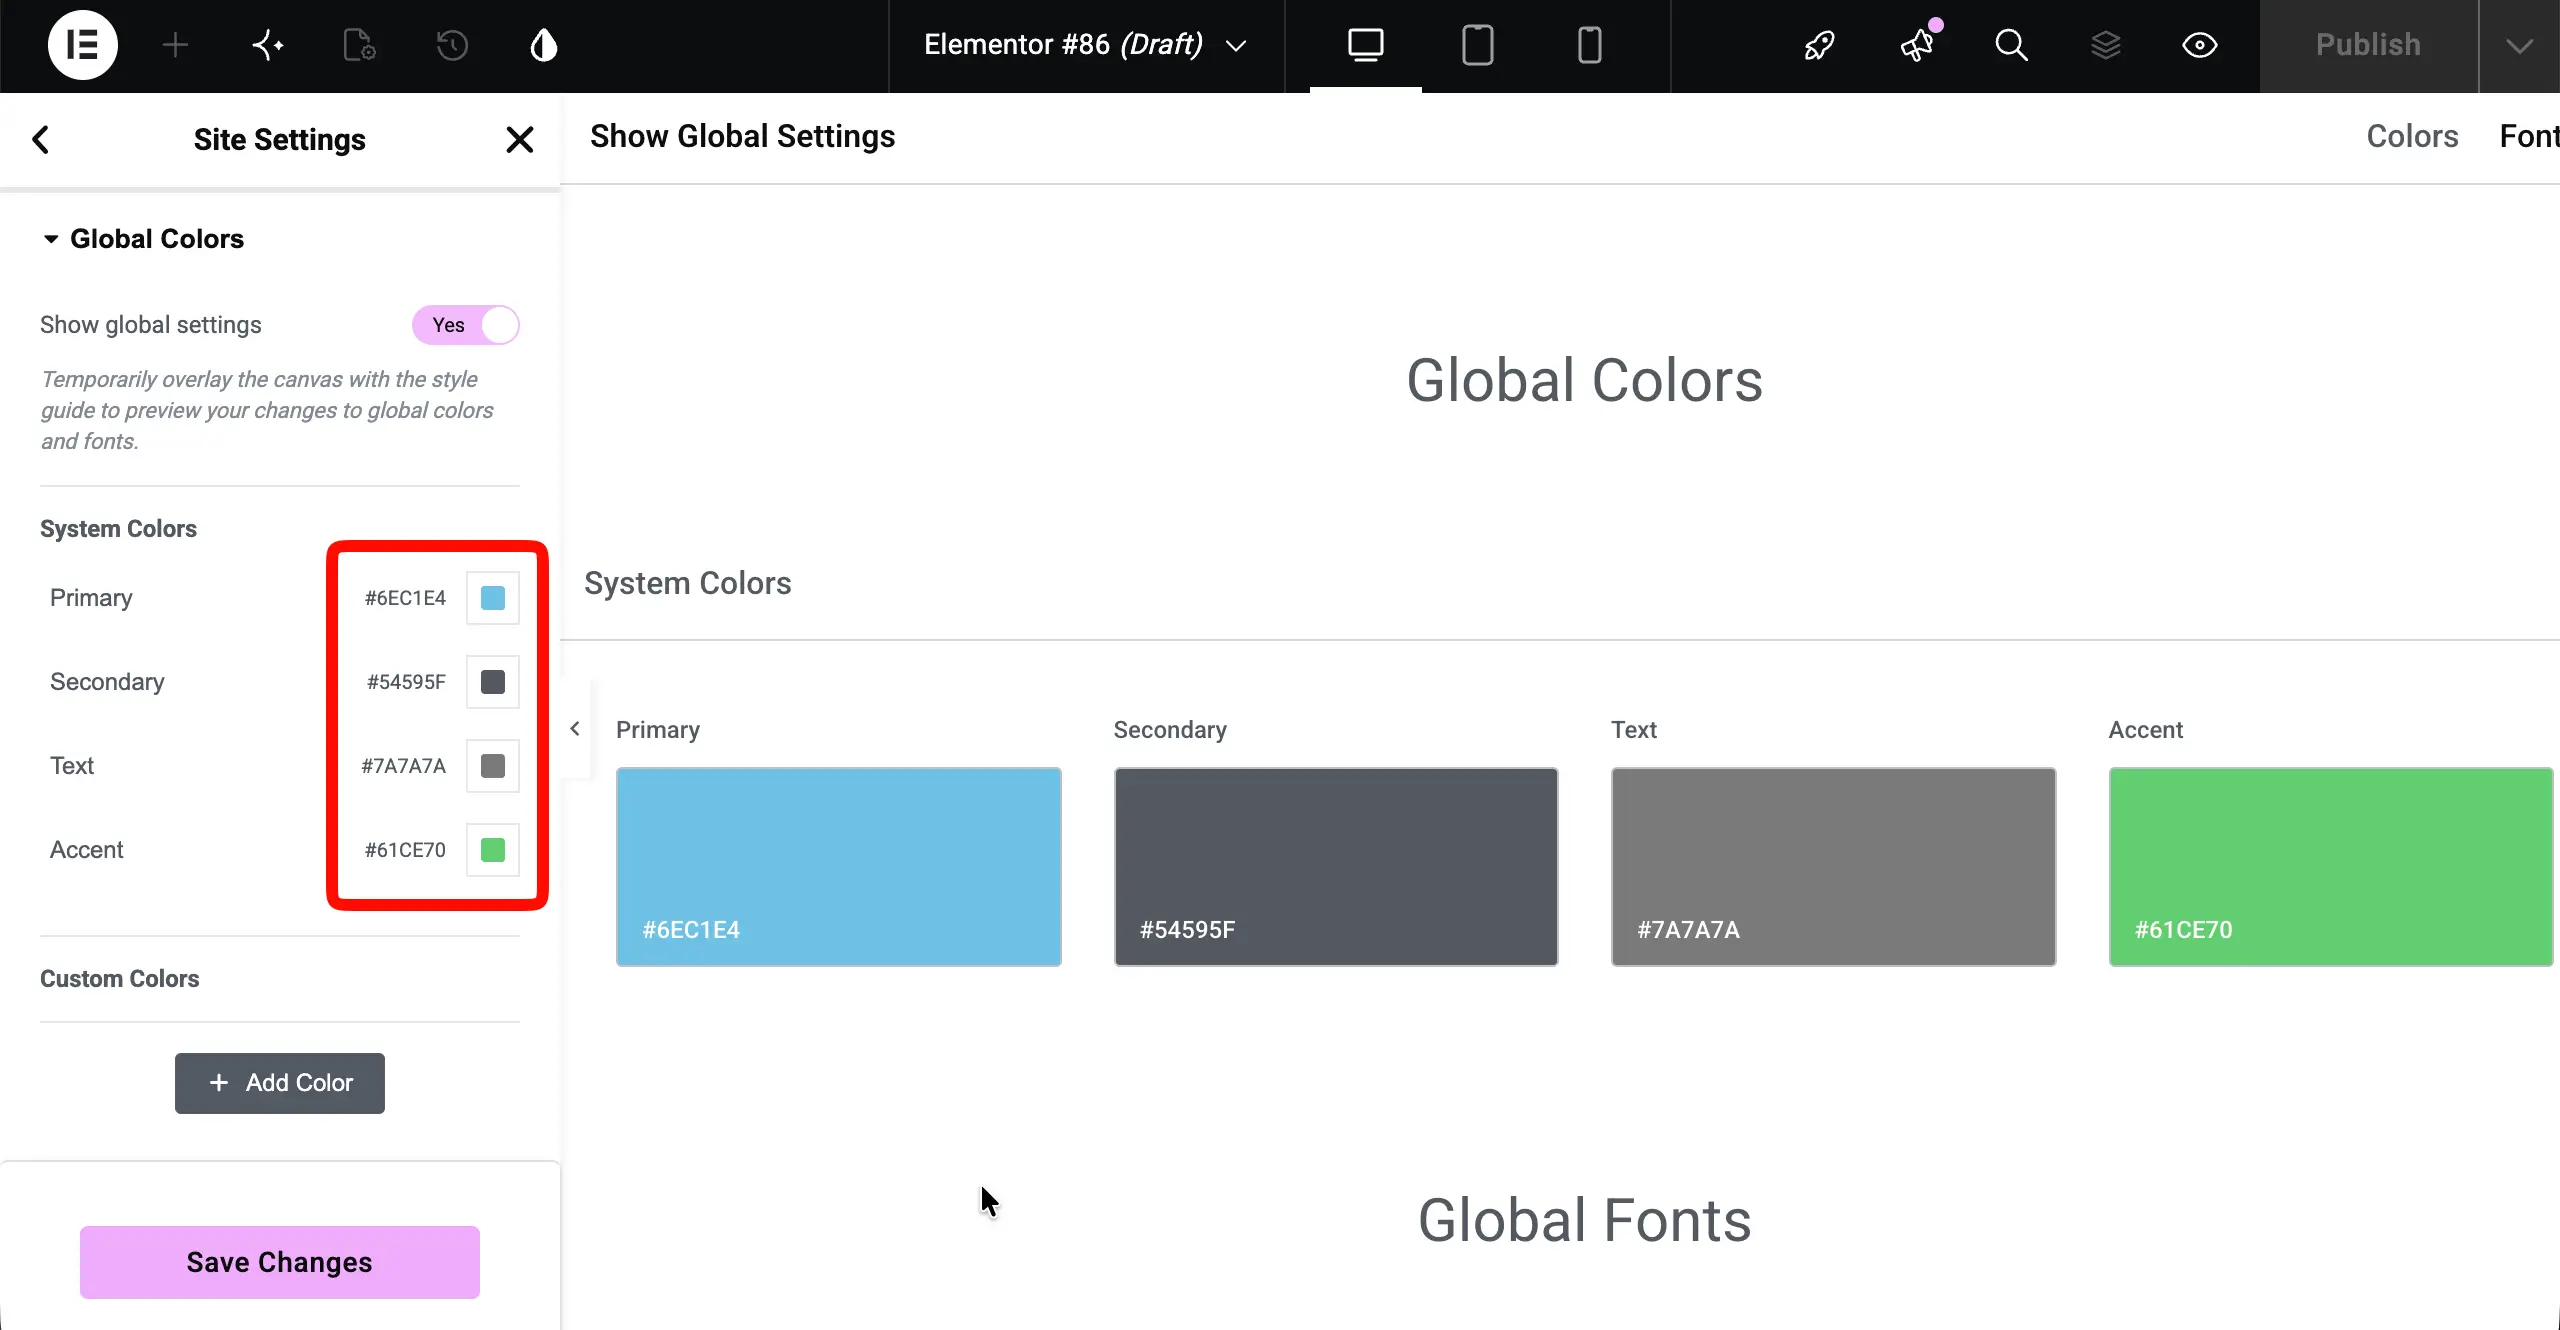The height and width of the screenshot is (1330, 2560).
Task: Click the Global Fonts heading in preview
Action: click(x=1584, y=1220)
